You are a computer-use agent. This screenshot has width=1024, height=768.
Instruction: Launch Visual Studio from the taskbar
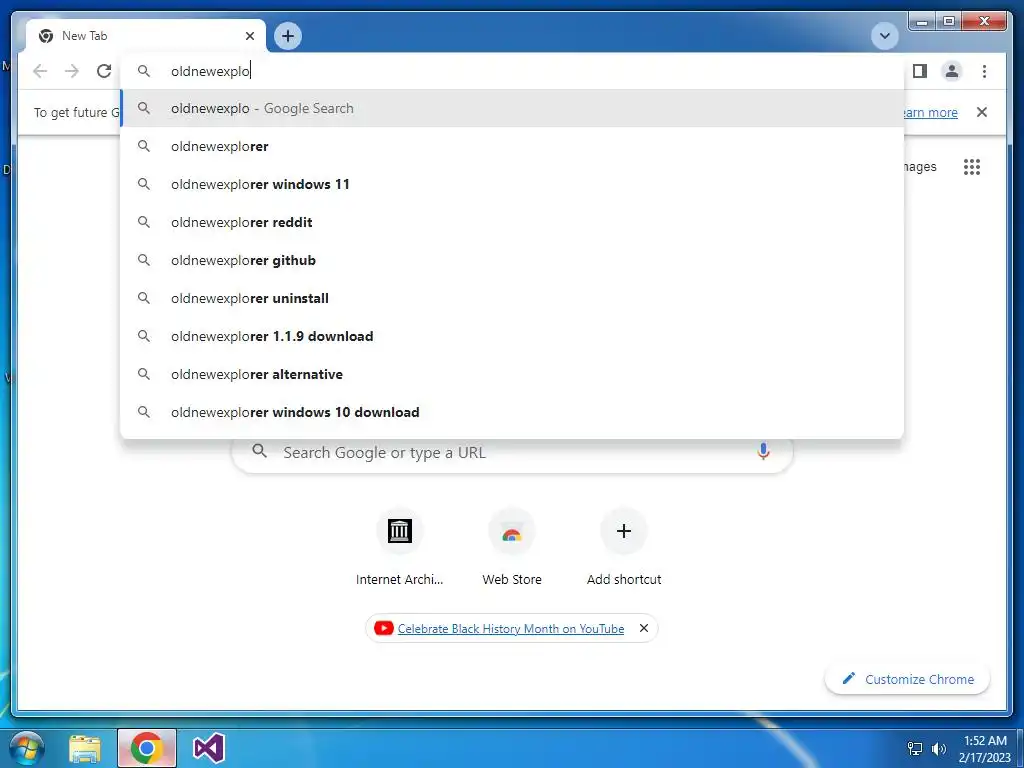pyautogui.click(x=209, y=748)
